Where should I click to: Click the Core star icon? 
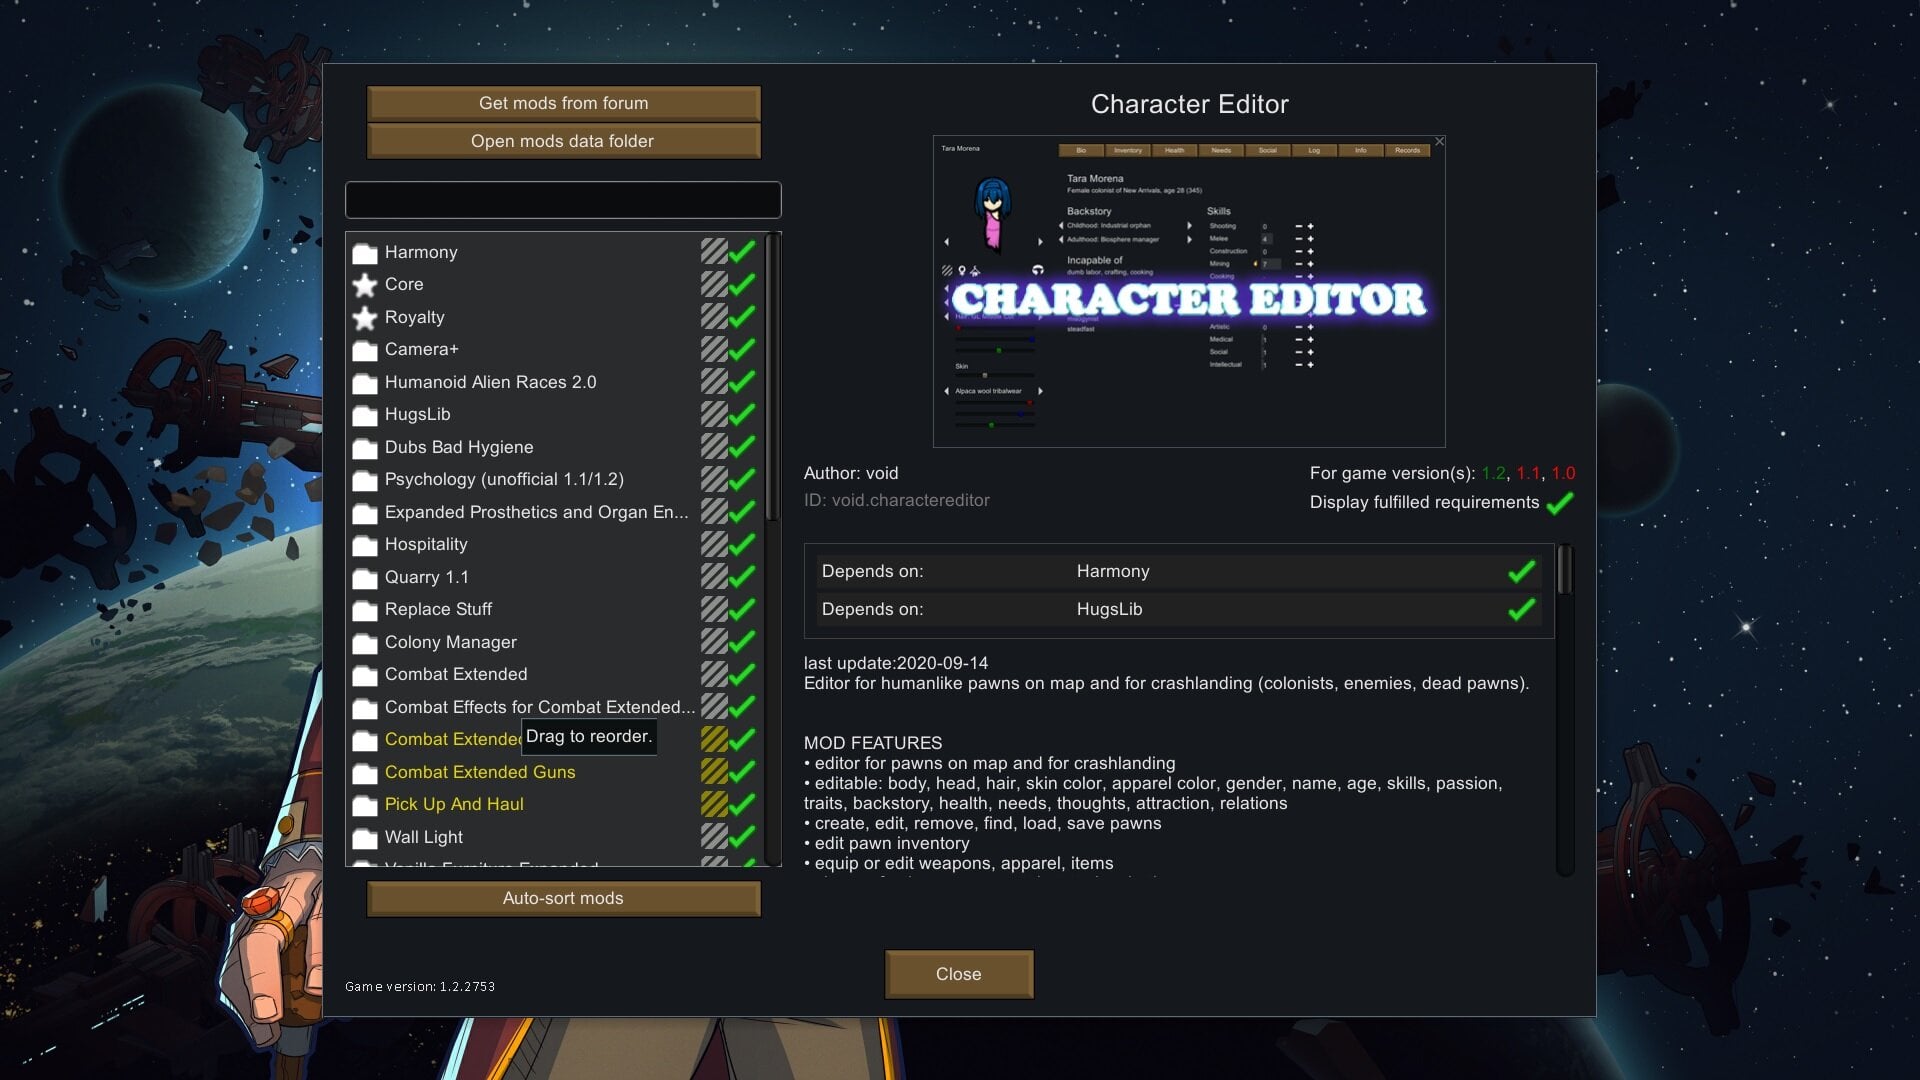coord(365,285)
